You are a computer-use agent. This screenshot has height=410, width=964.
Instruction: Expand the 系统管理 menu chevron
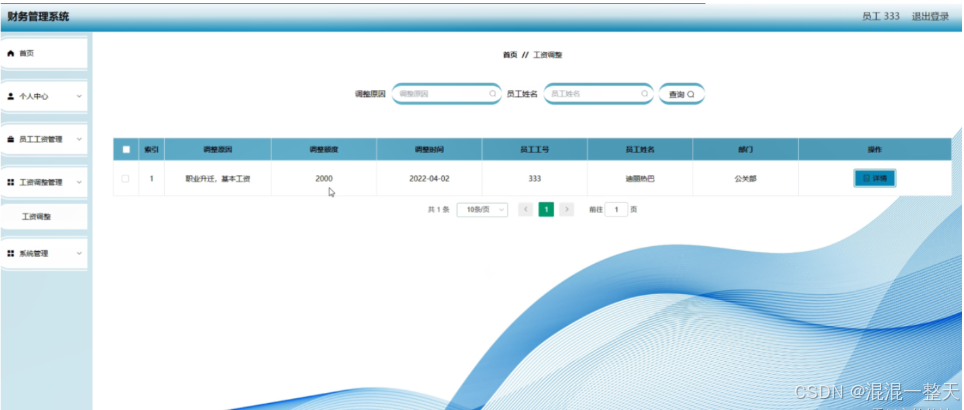79,253
